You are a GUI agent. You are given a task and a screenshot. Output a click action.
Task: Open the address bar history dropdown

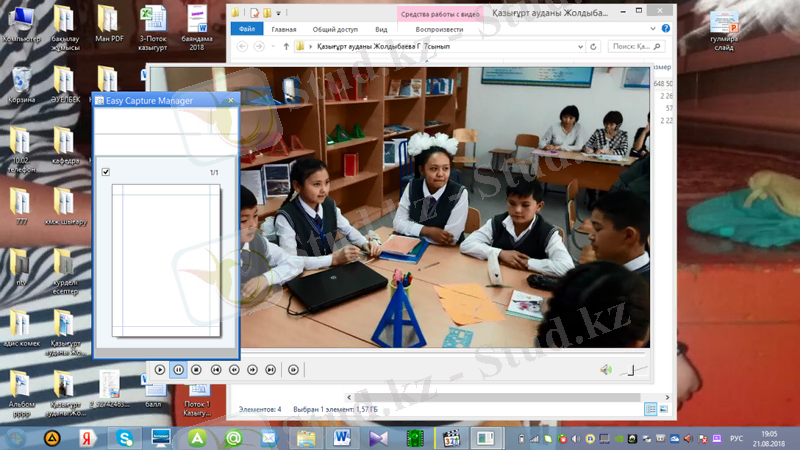point(580,46)
